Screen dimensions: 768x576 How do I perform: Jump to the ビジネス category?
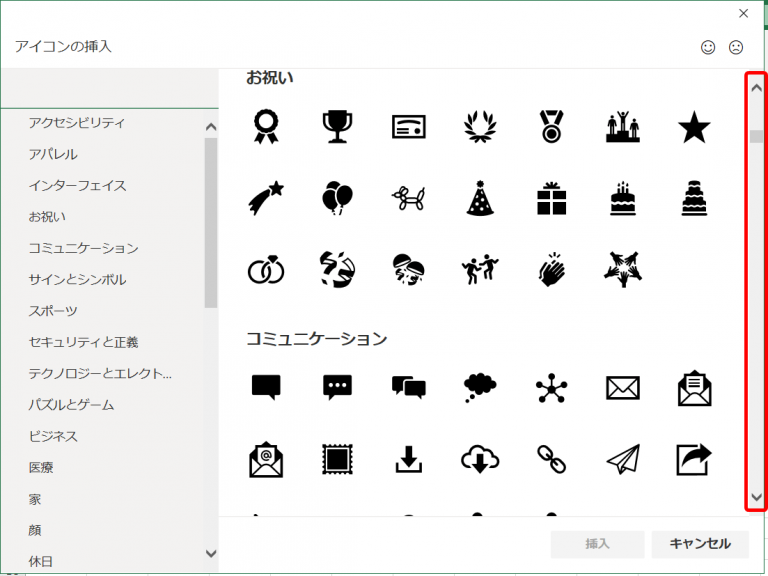(x=54, y=436)
